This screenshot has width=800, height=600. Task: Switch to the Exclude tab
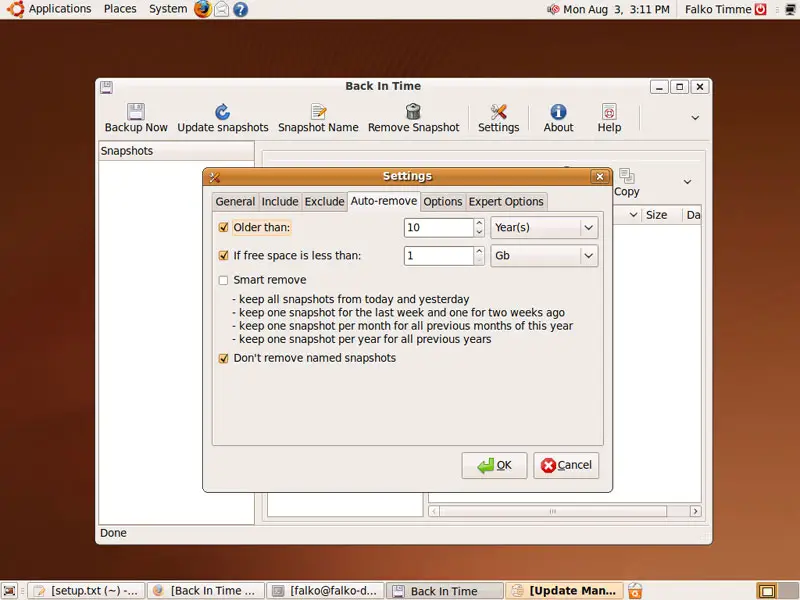(324, 202)
